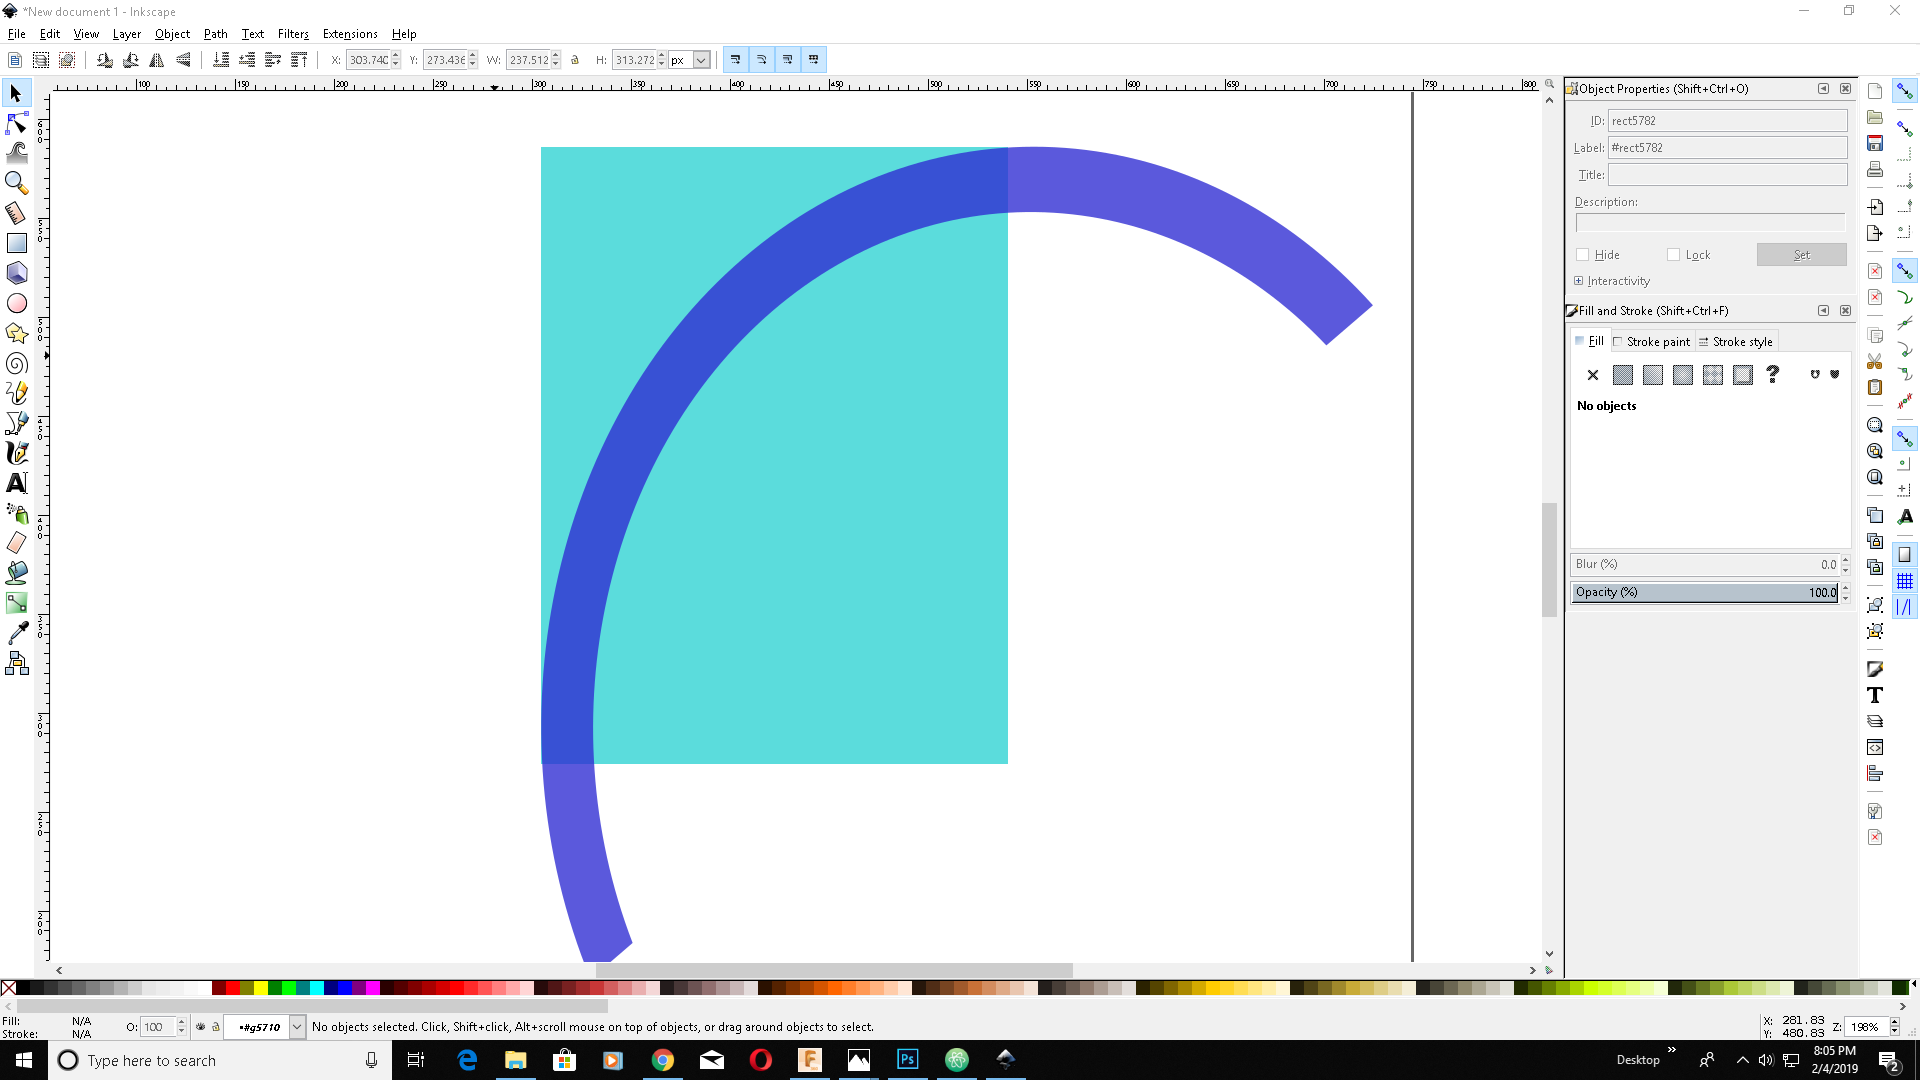This screenshot has height=1080, width=1920.
Task: Expand the Interactivity section
Action: click(1578, 281)
